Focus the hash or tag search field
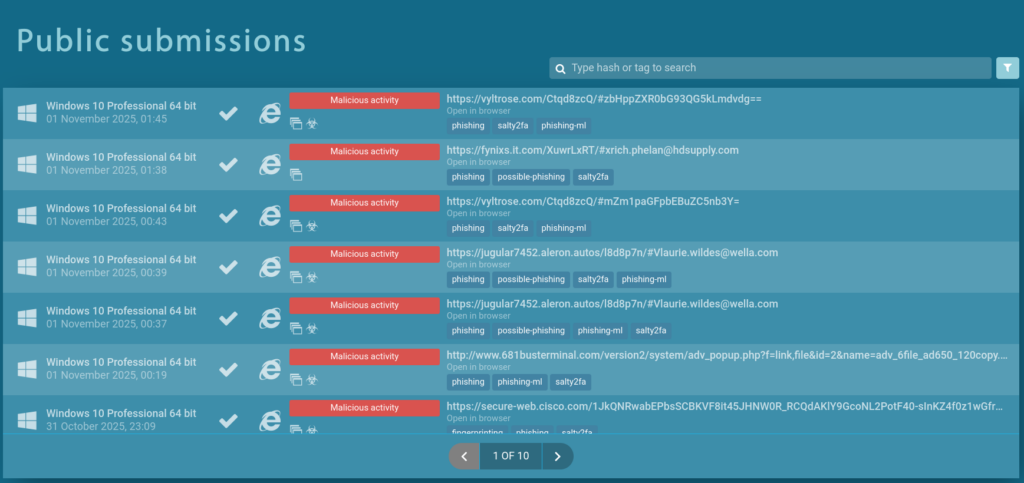 (x=775, y=68)
